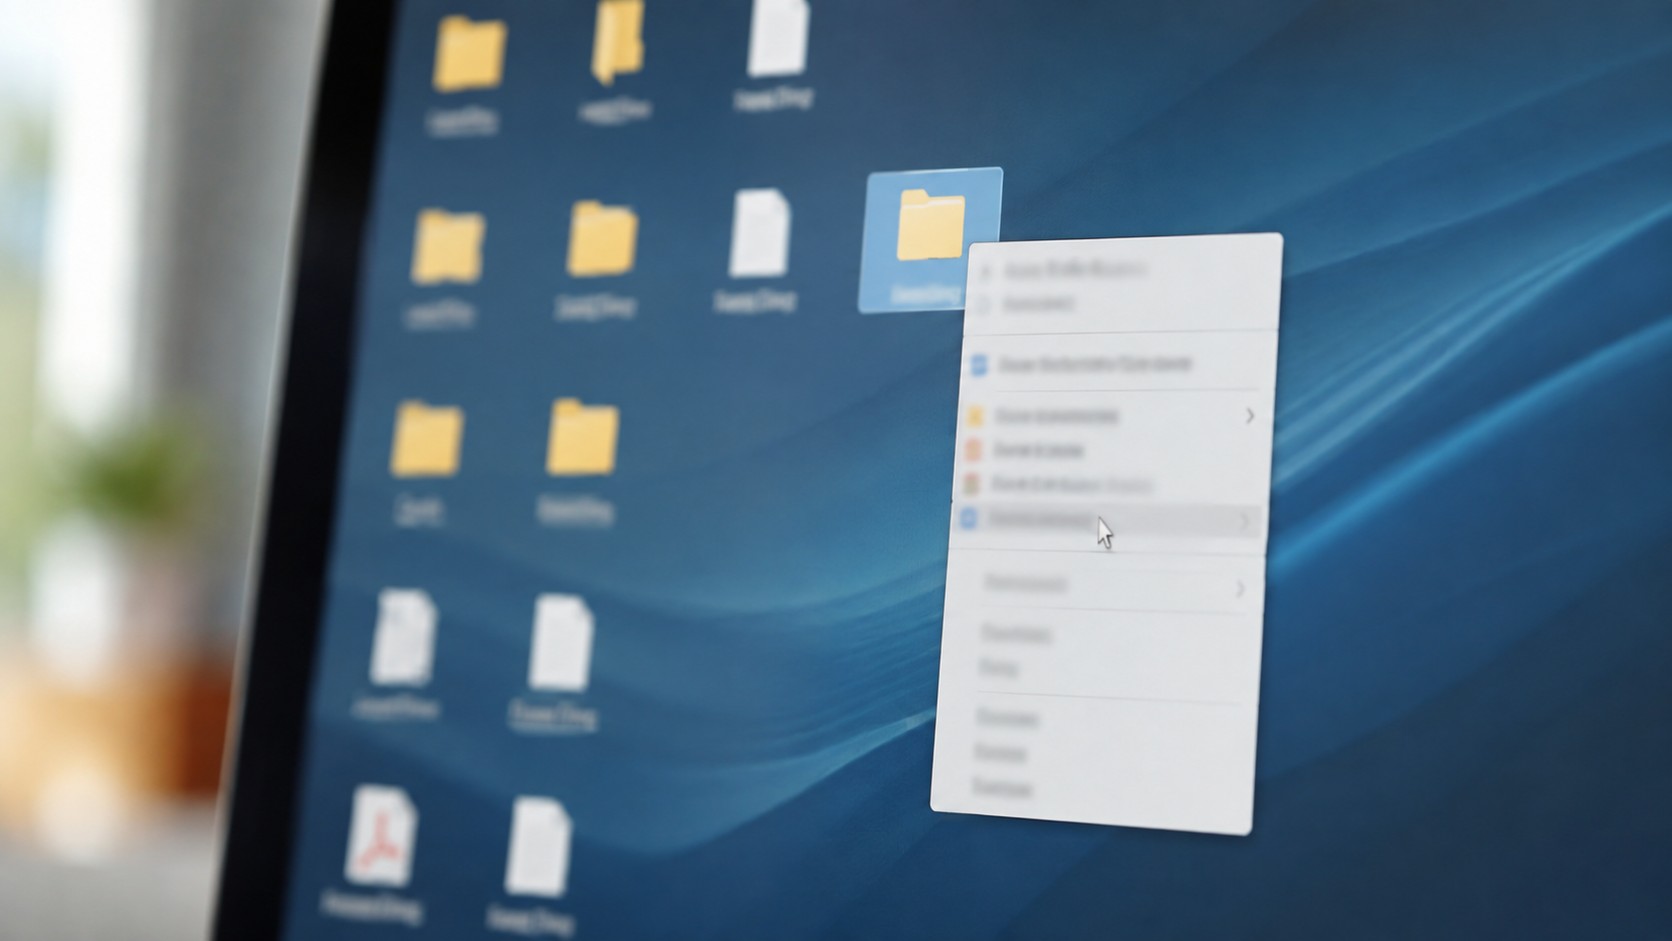Click the folder icon in the top-left corner
The image size is (1672, 941).
click(x=469, y=54)
